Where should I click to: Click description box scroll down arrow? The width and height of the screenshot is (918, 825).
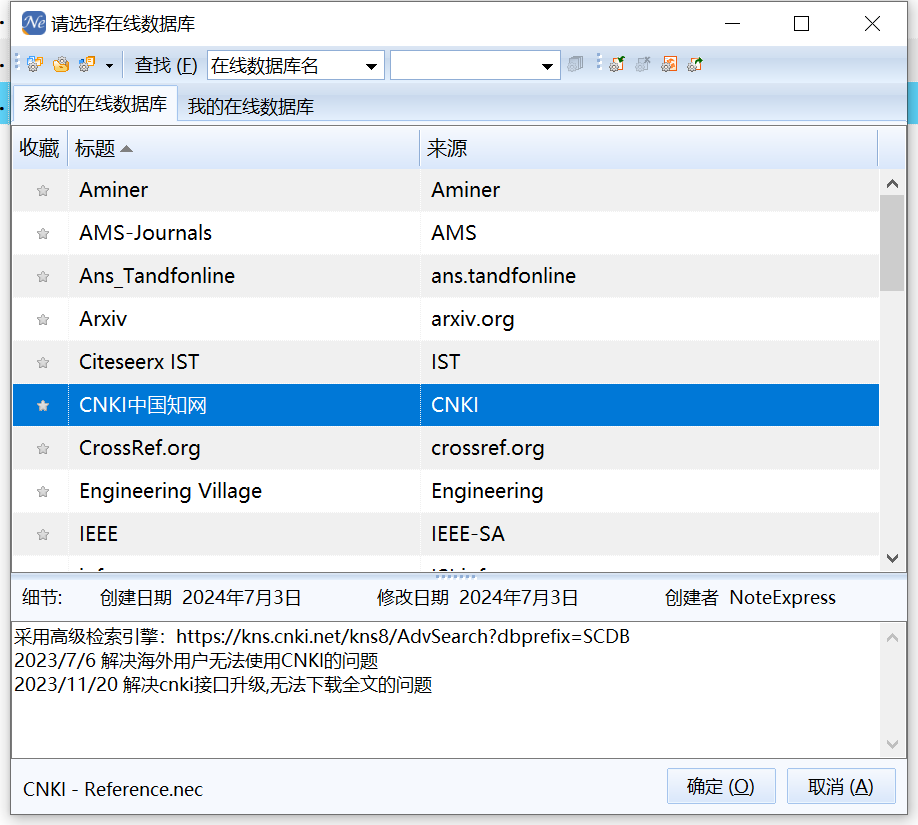[x=892, y=744]
